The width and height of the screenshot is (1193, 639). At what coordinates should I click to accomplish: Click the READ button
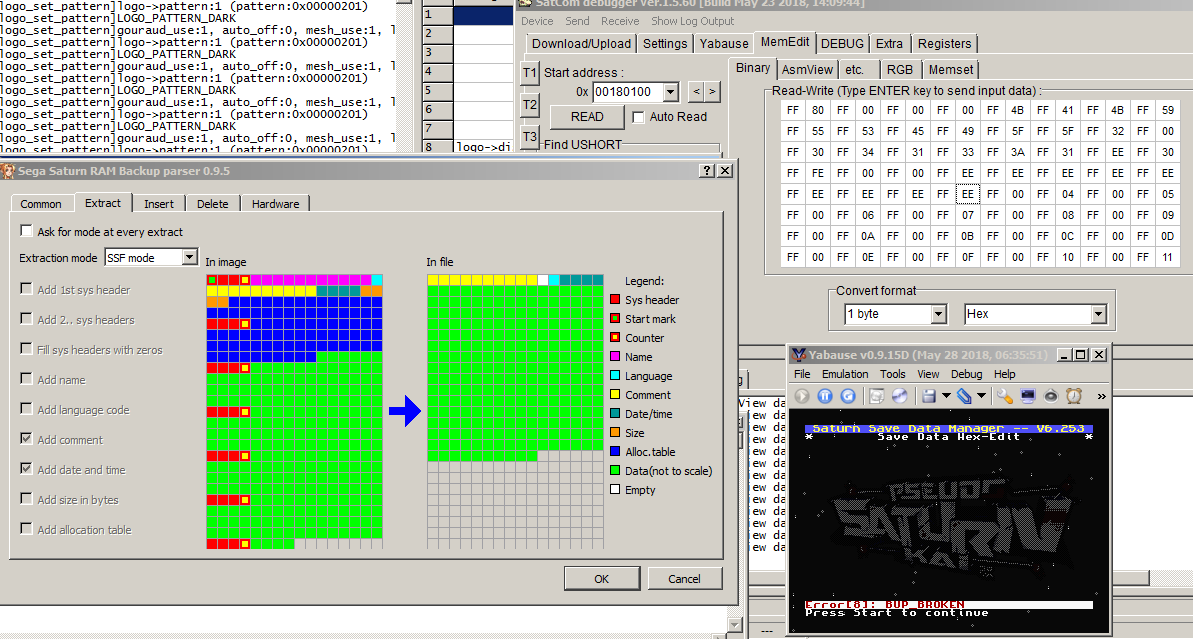(587, 117)
